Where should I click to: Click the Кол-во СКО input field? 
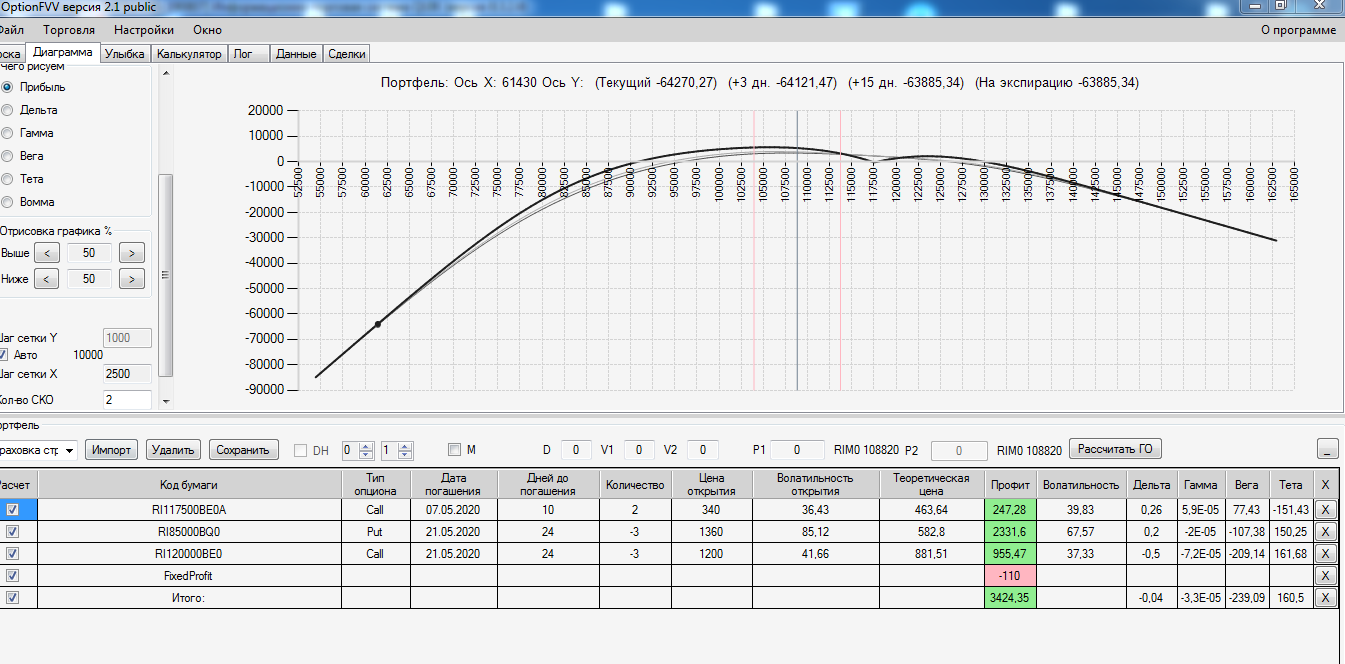click(127, 400)
